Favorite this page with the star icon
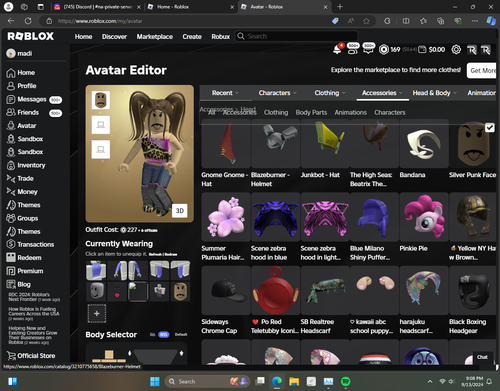The image size is (500, 391). (x=366, y=21)
